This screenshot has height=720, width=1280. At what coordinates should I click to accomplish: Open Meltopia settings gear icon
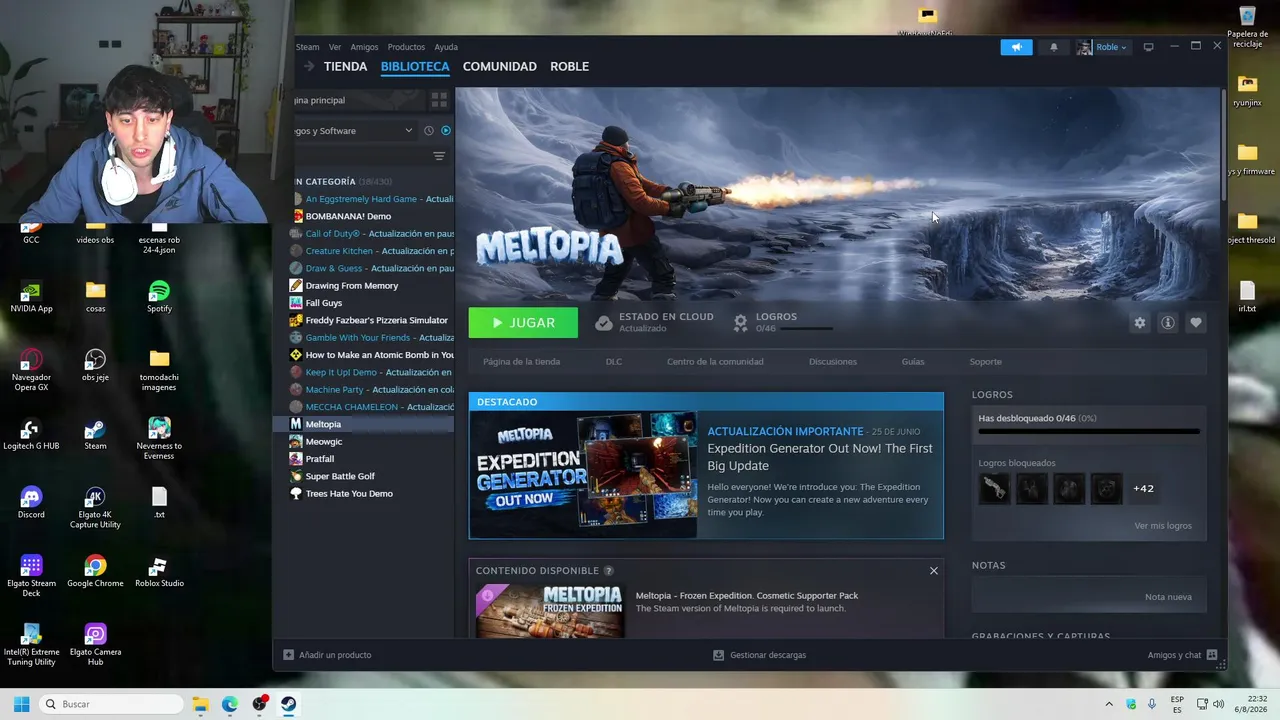(x=1140, y=323)
